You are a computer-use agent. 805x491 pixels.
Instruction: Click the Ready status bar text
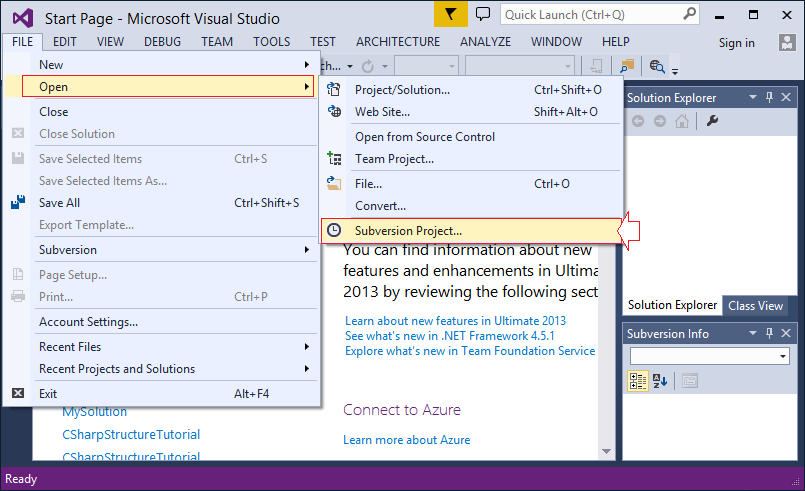point(21,479)
